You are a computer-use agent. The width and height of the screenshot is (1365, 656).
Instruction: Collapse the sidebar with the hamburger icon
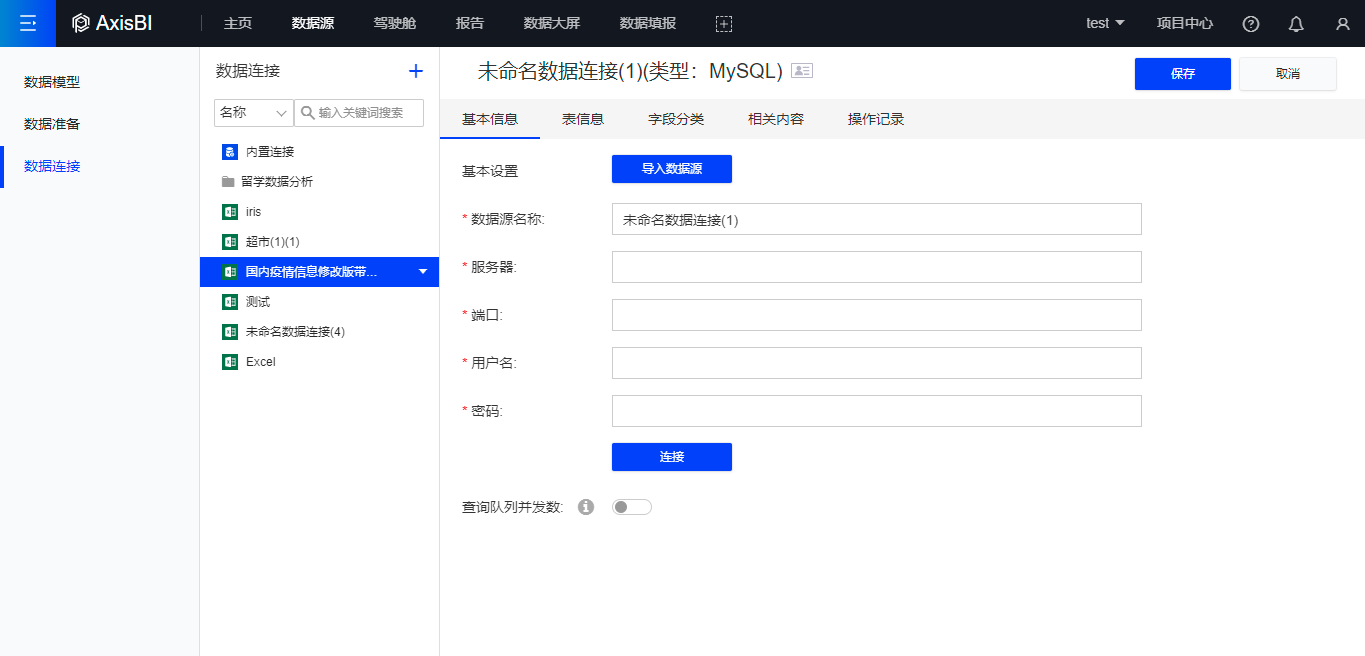click(x=27, y=23)
